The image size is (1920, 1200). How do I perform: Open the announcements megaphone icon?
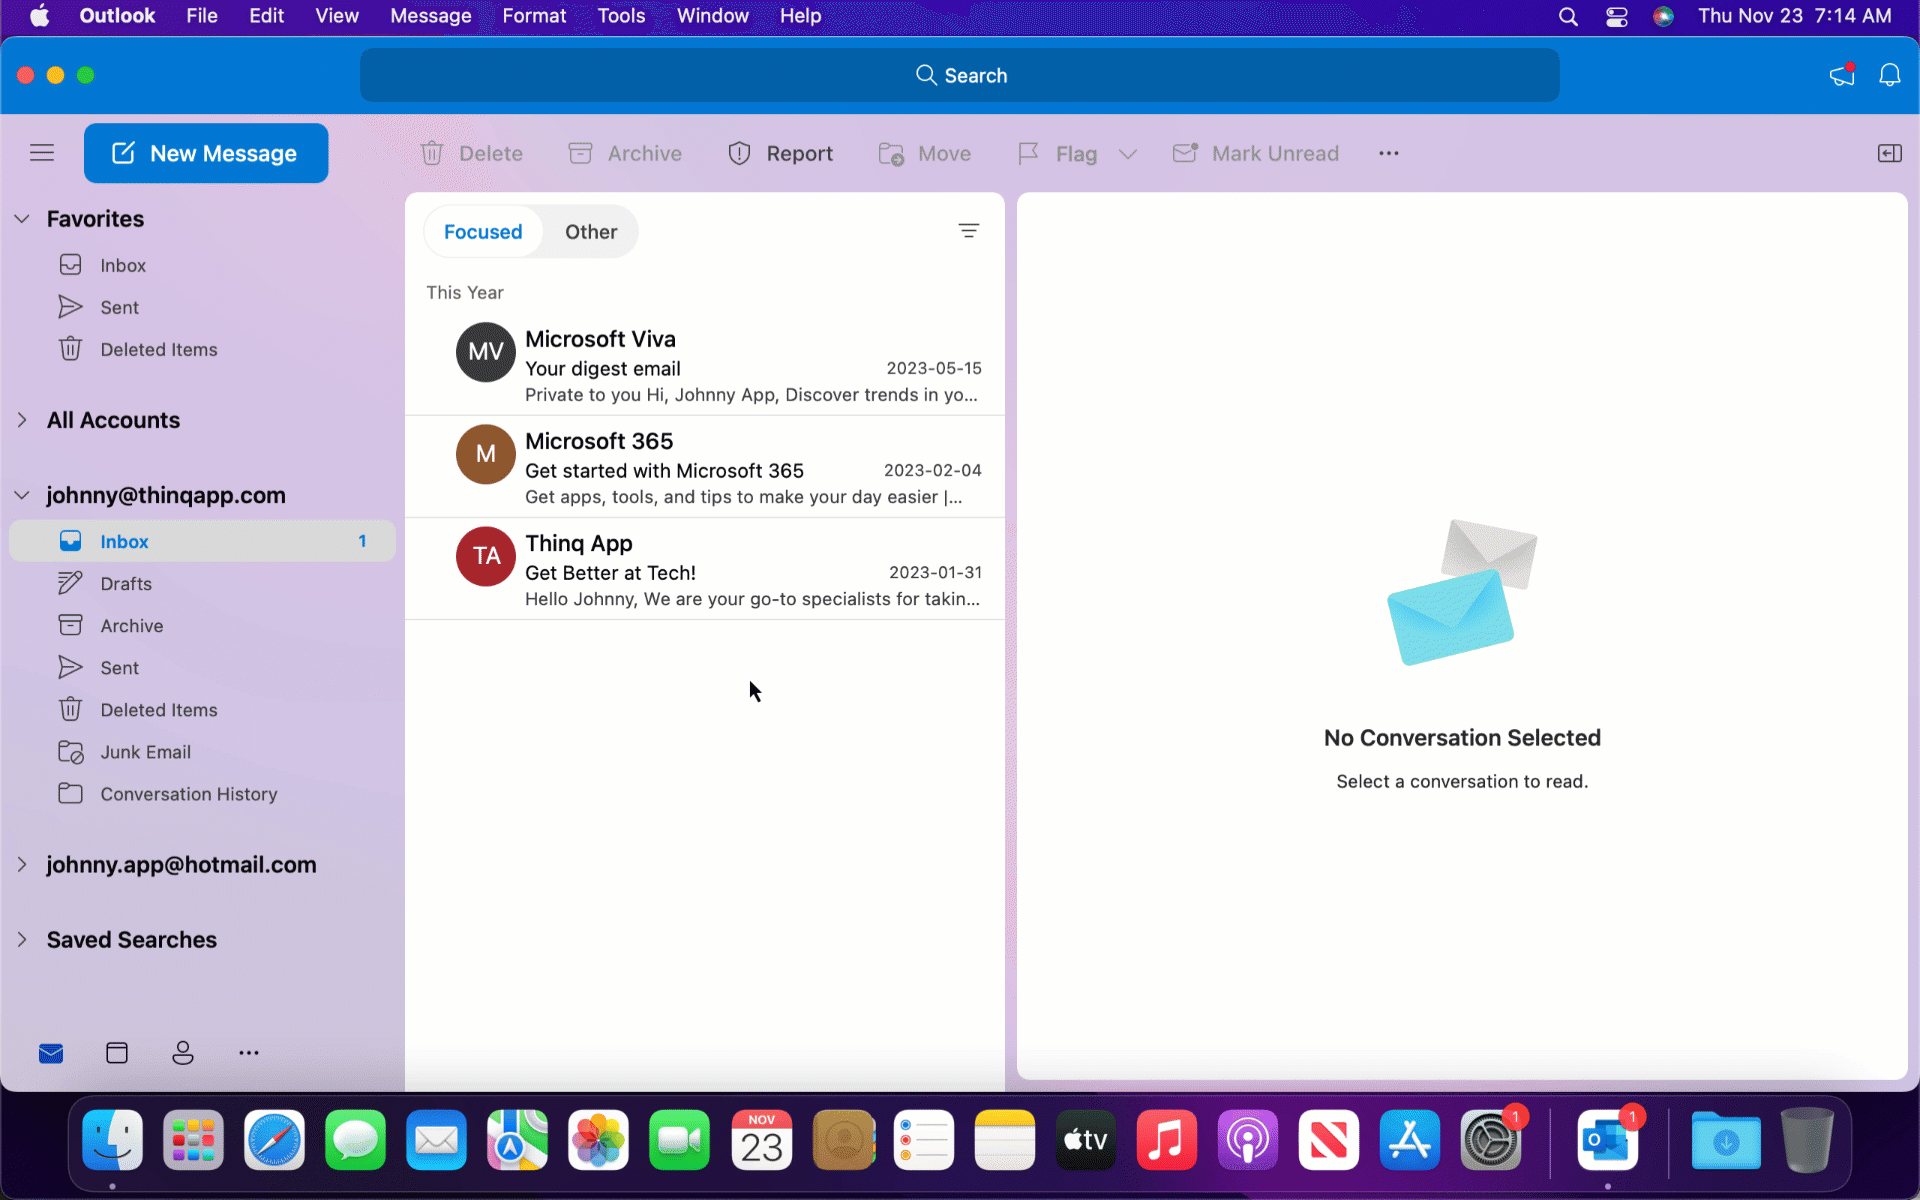(1842, 75)
